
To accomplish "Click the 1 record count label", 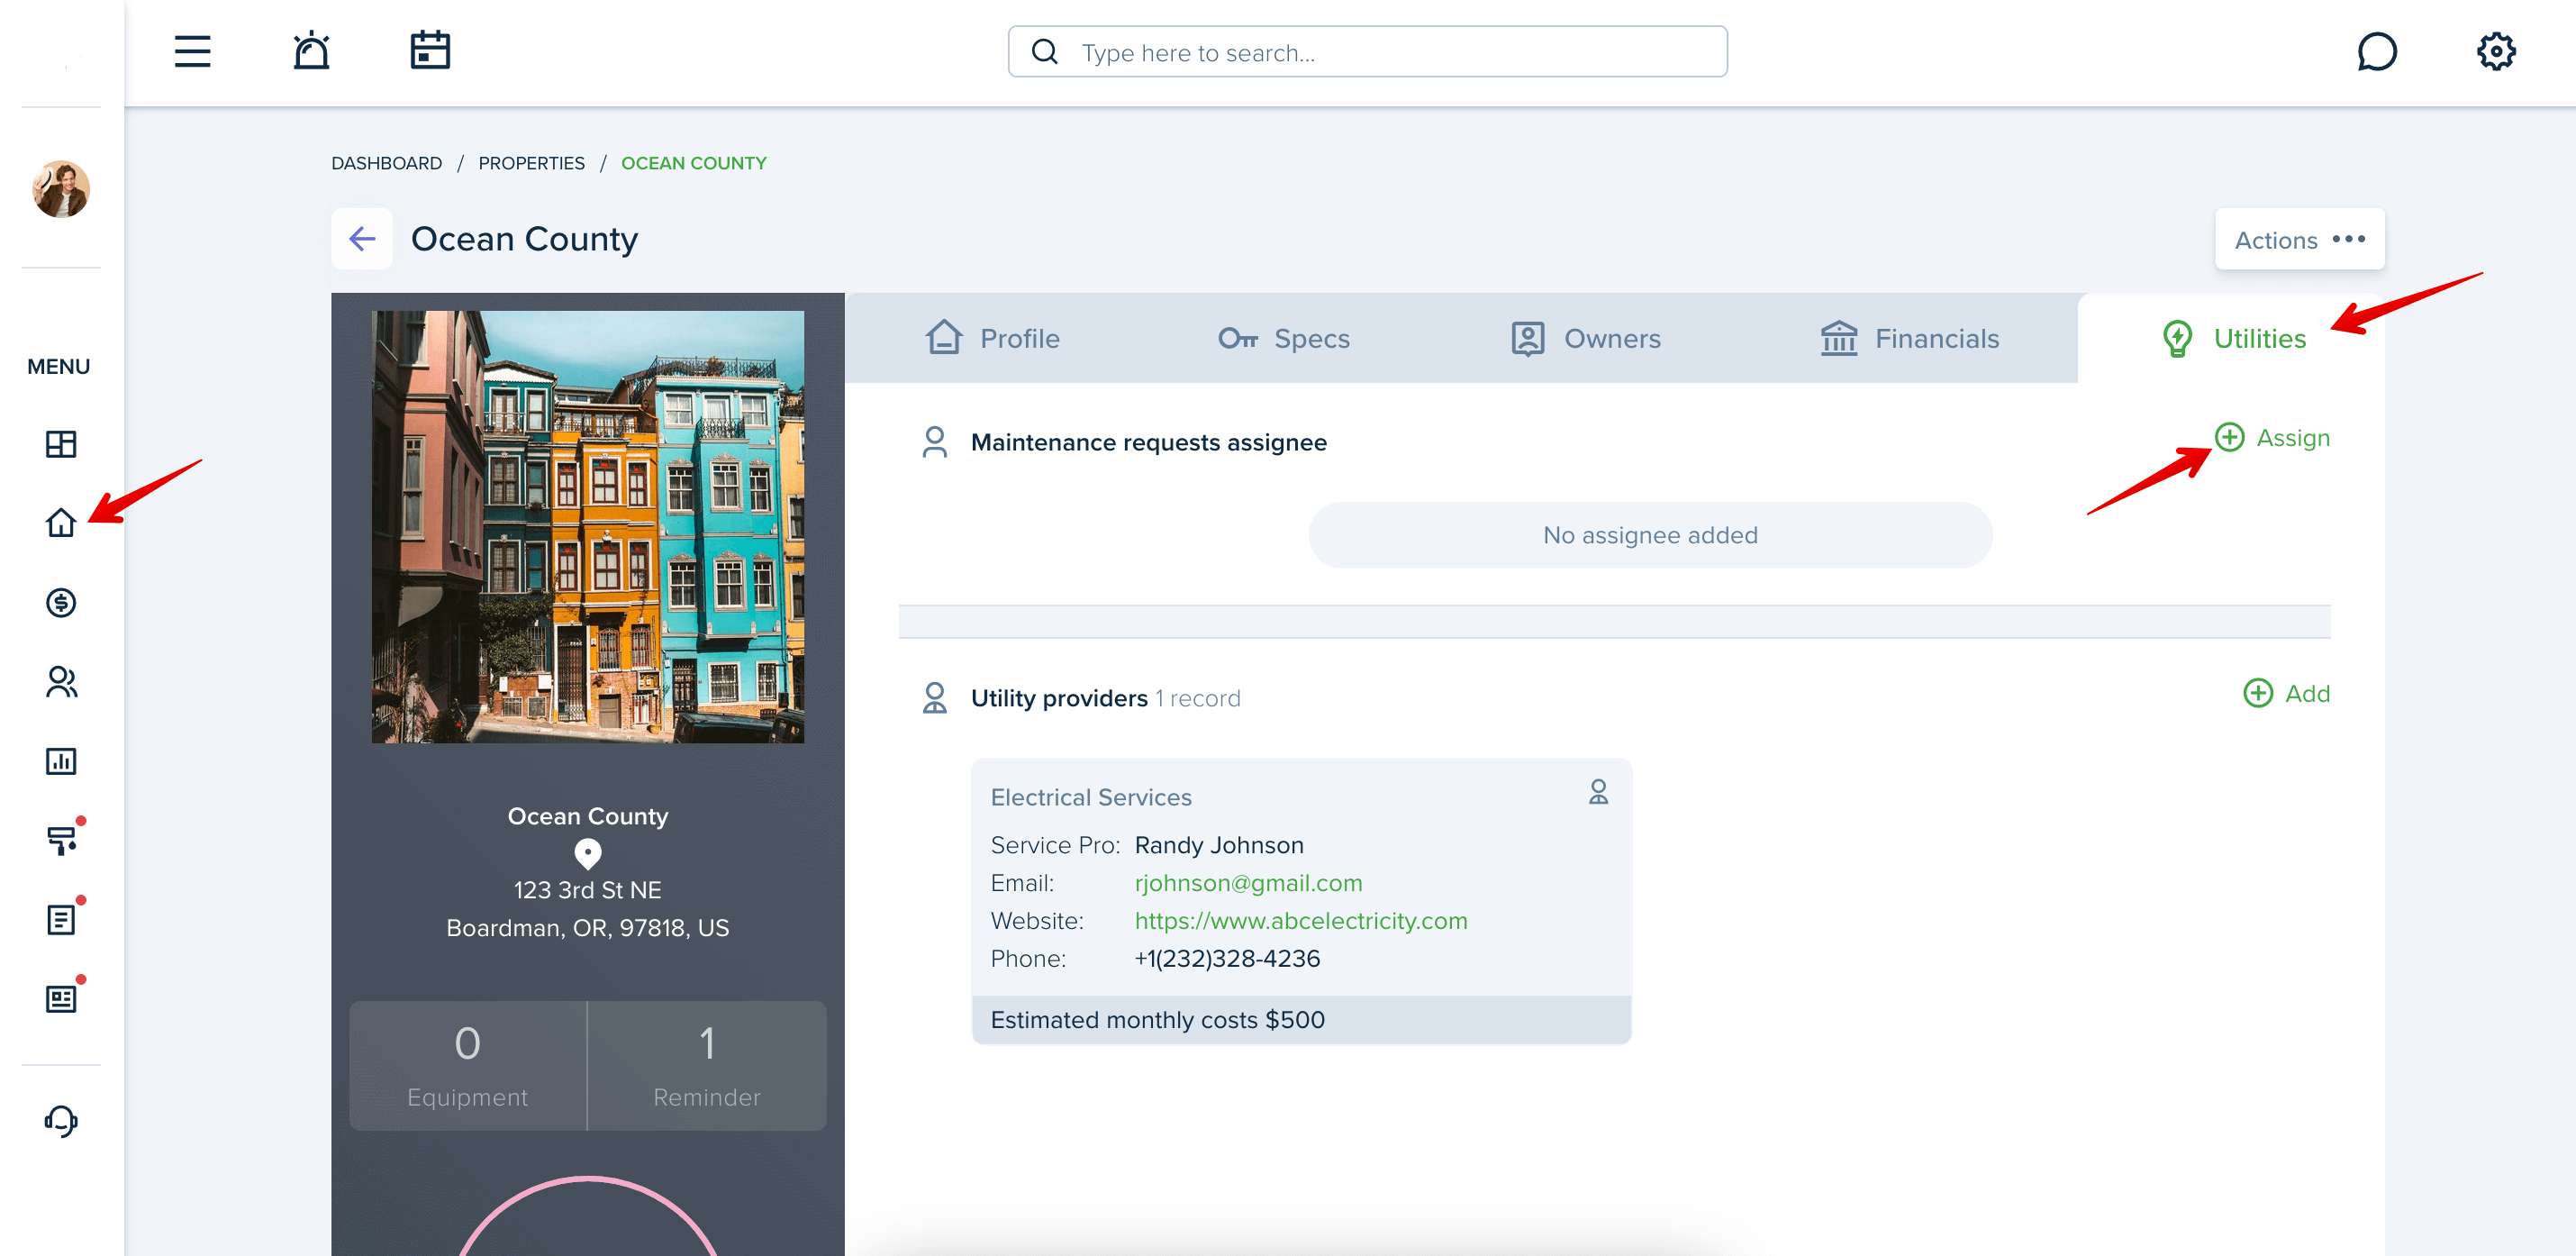I will point(1198,699).
